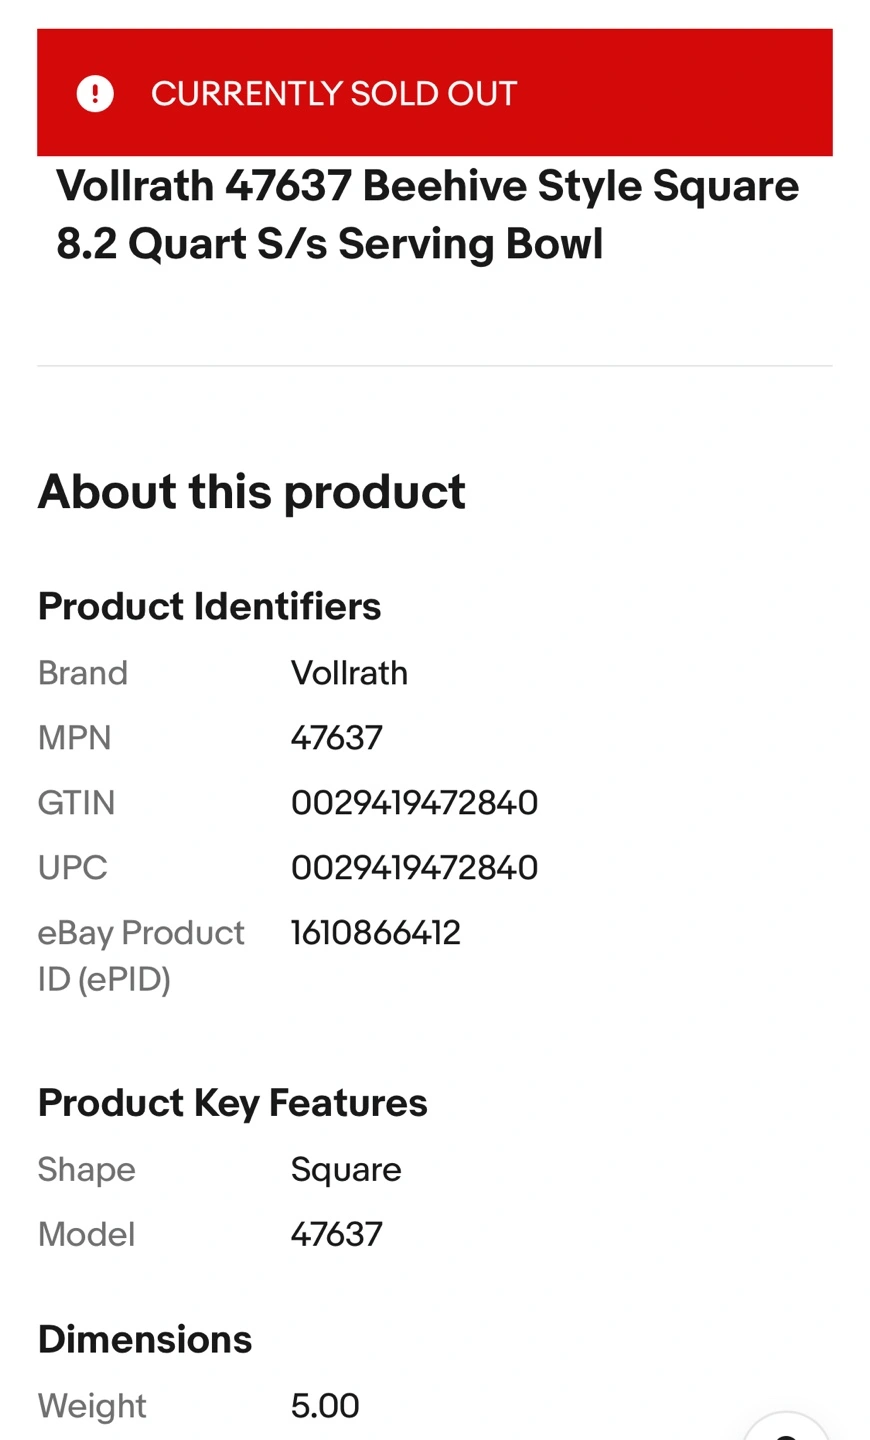The width and height of the screenshot is (870, 1440).
Task: Tap the Product Identifiers section heading
Action: click(209, 606)
